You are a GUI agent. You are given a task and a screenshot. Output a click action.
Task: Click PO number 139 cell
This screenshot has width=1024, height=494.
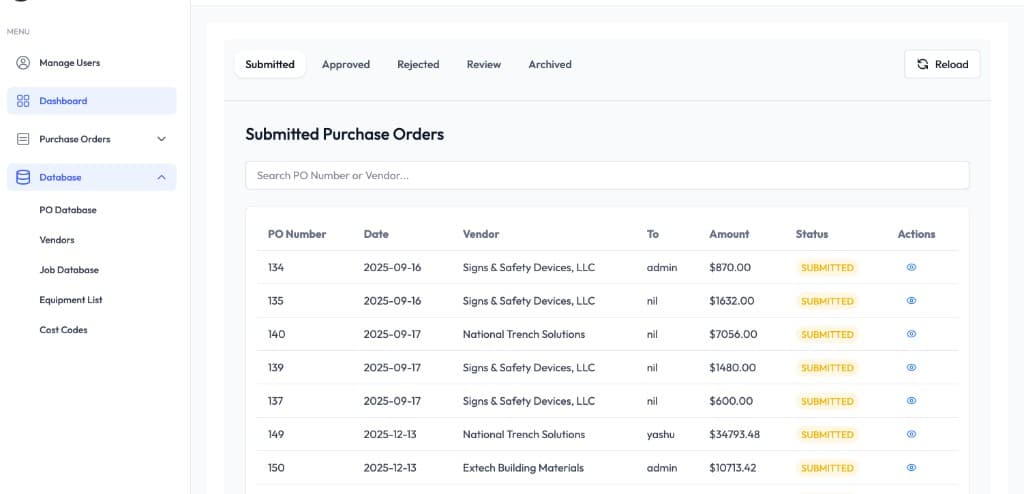click(x=276, y=367)
